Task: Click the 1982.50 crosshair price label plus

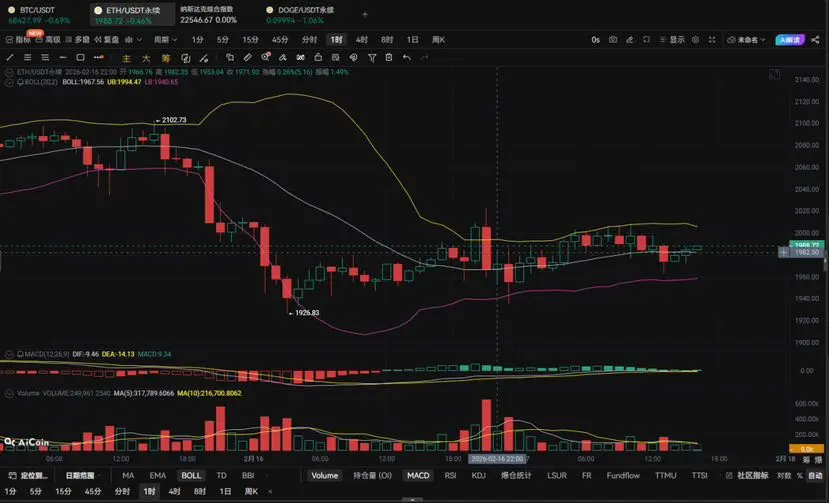Action: pyautogui.click(x=784, y=253)
